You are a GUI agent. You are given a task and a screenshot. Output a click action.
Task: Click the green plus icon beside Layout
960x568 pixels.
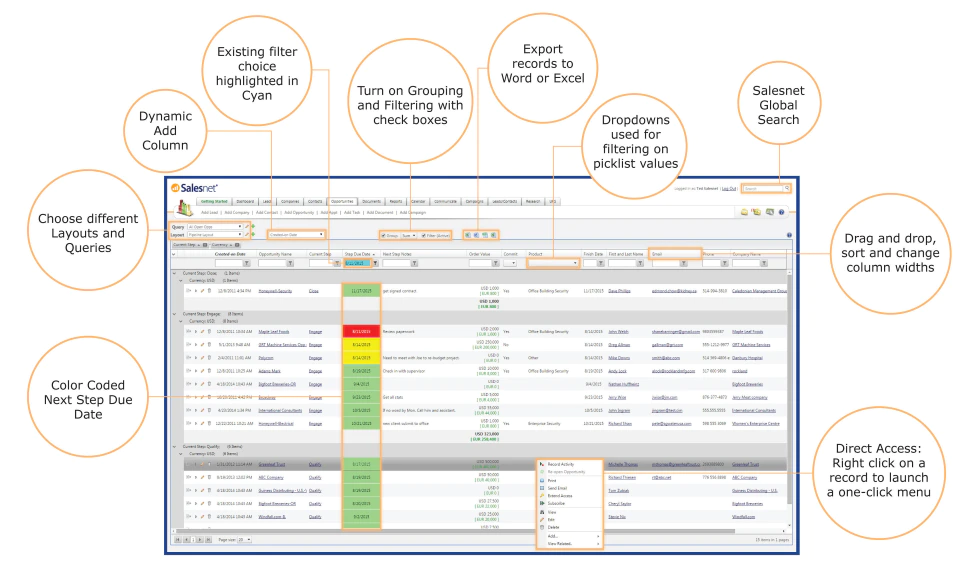(x=253, y=234)
